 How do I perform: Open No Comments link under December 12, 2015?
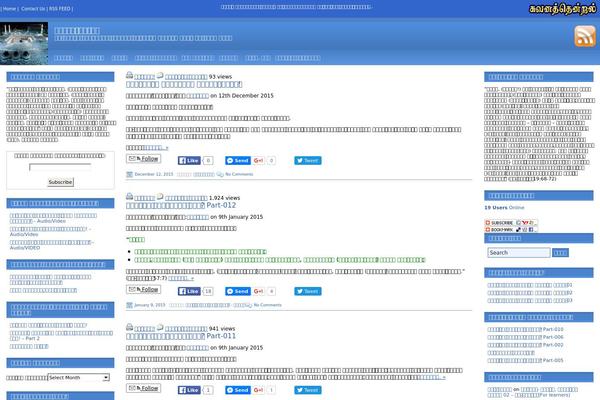[x=239, y=174]
